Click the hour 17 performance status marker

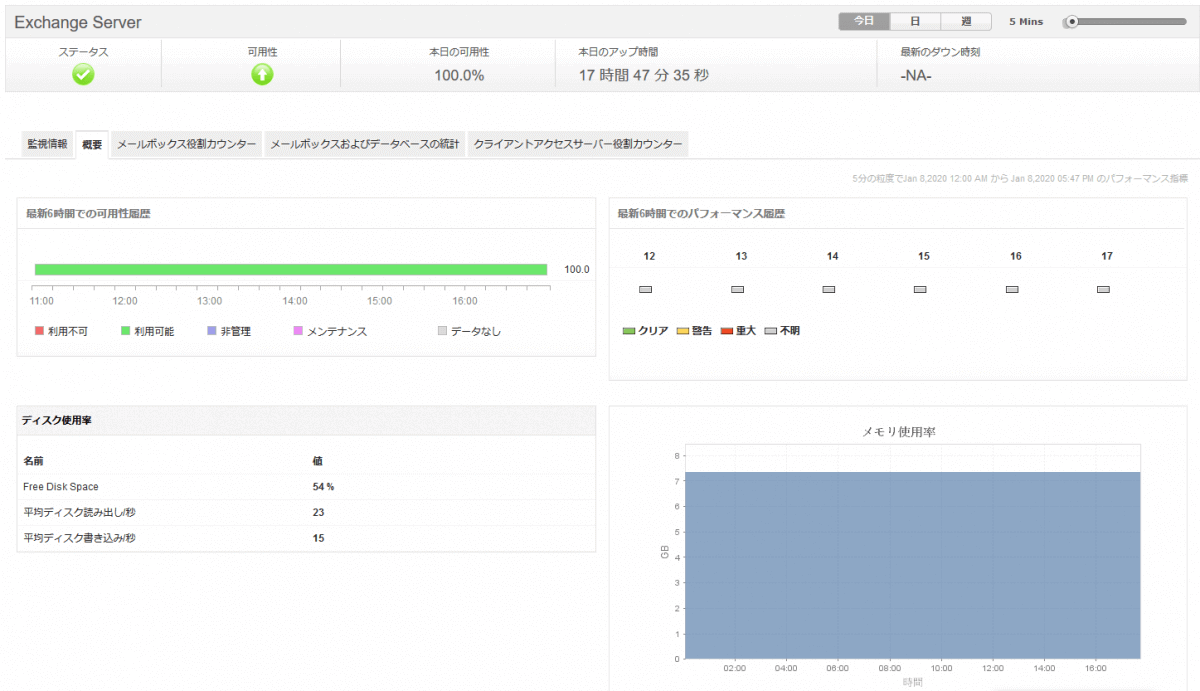(x=1103, y=289)
